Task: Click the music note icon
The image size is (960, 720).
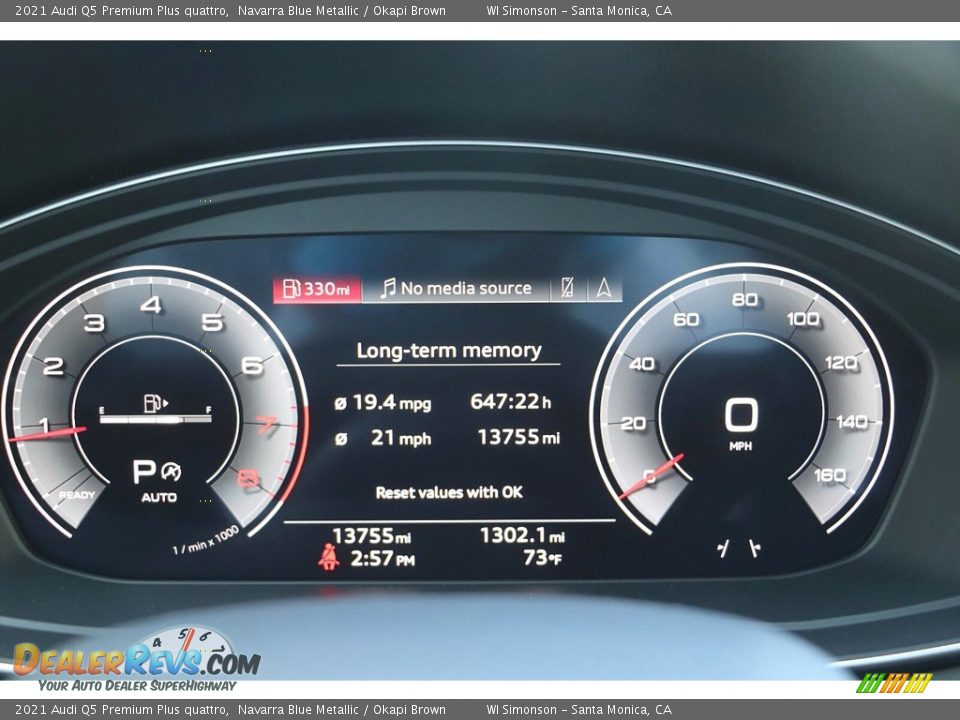Action: tap(388, 288)
